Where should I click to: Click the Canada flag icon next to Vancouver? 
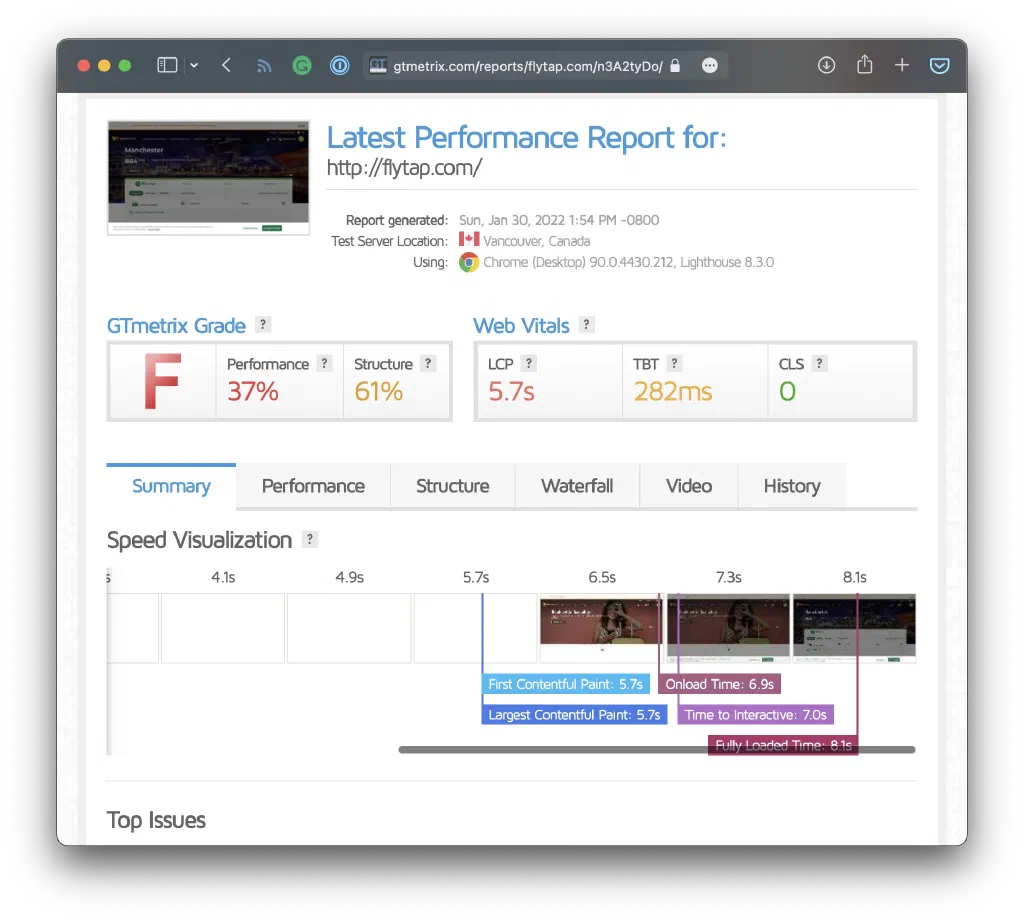[470, 240]
